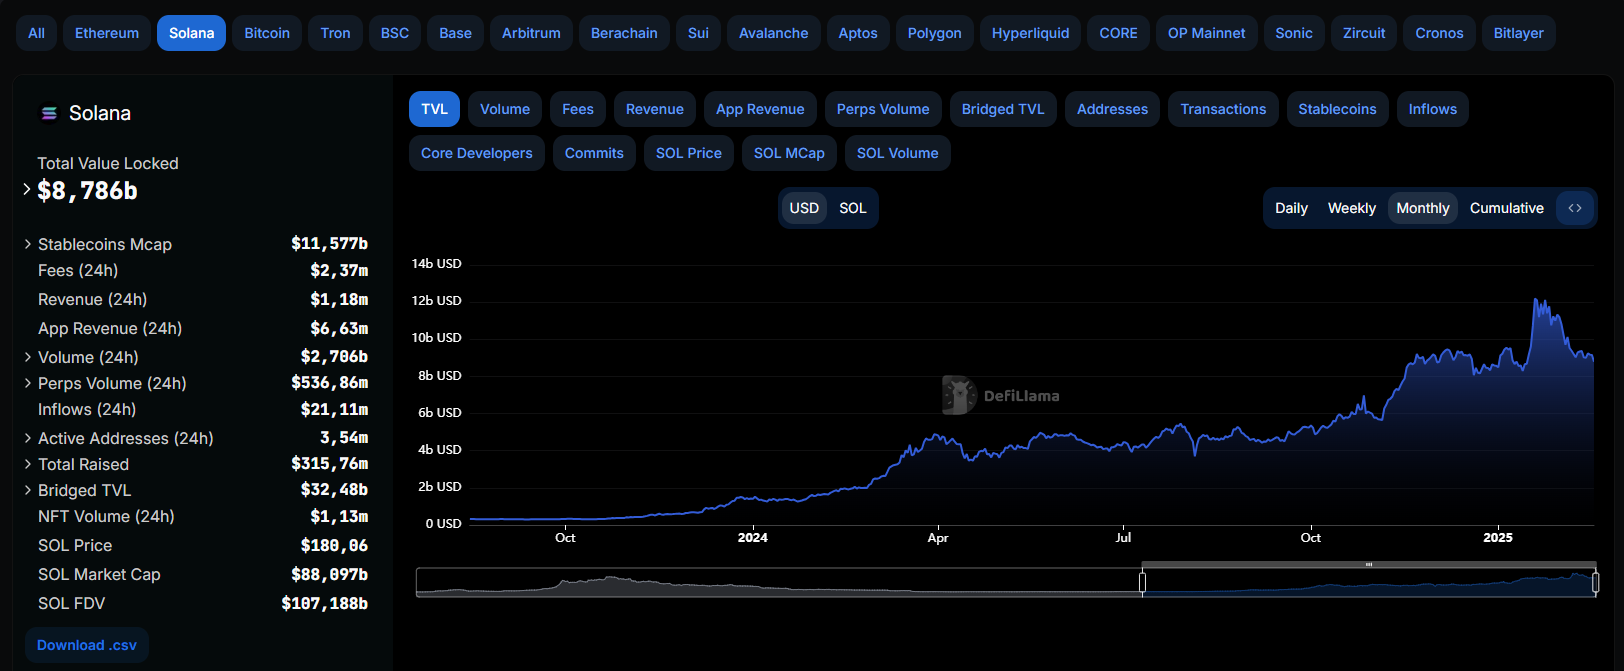This screenshot has height=671, width=1624.
Task: Download the chain data as .csv
Action: pyautogui.click(x=87, y=645)
